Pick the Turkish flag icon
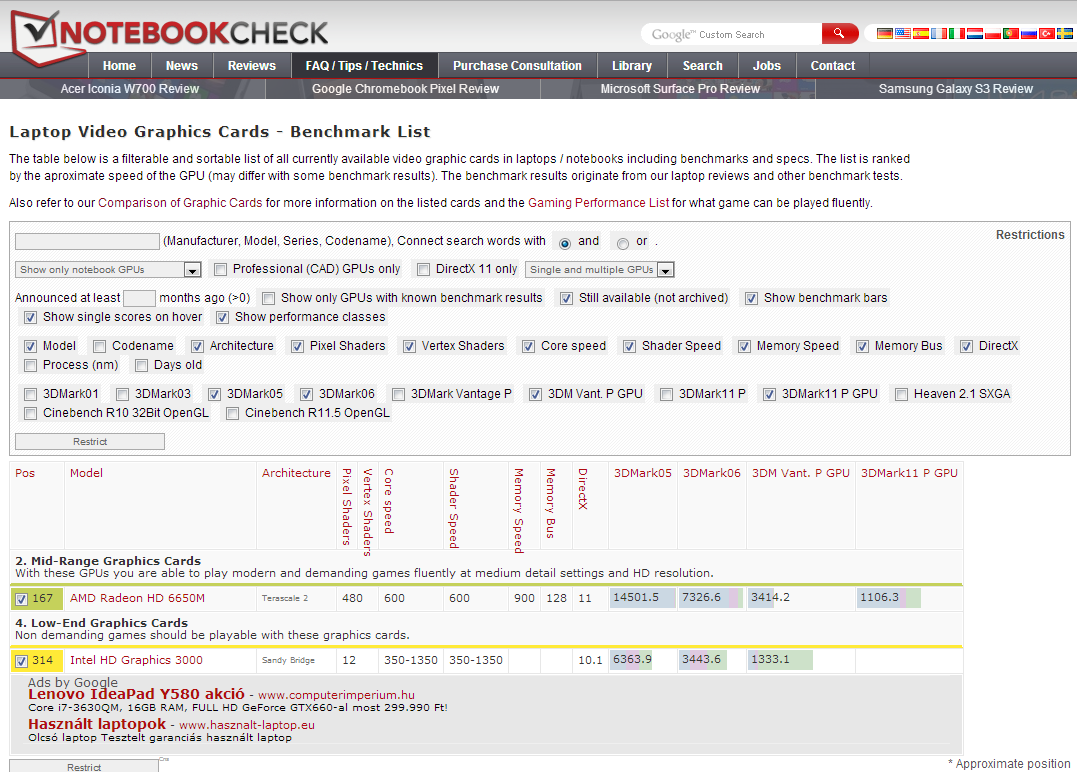 coord(1046,33)
